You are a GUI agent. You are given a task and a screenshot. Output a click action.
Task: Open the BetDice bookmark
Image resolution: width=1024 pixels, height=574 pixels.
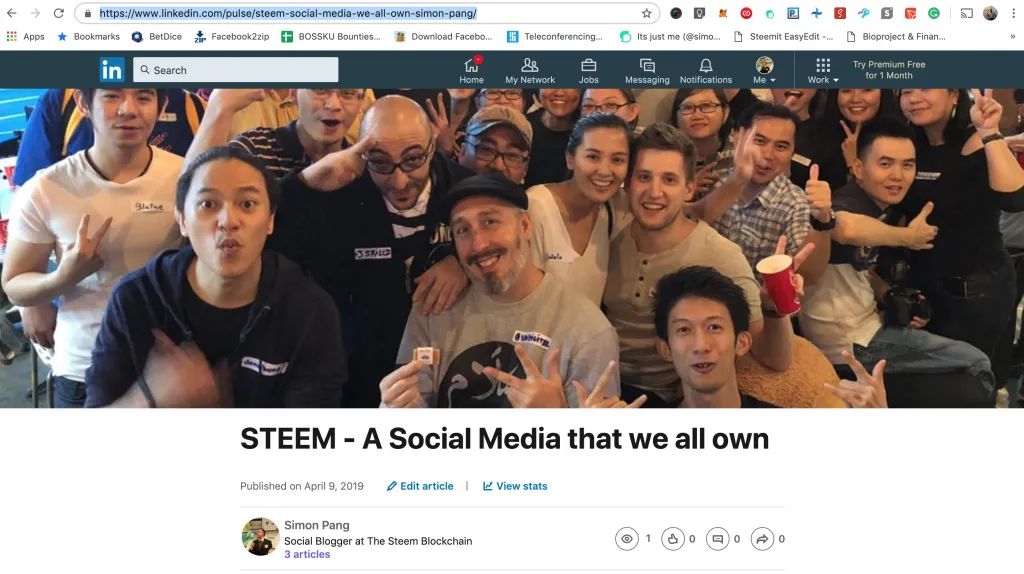tap(157, 37)
